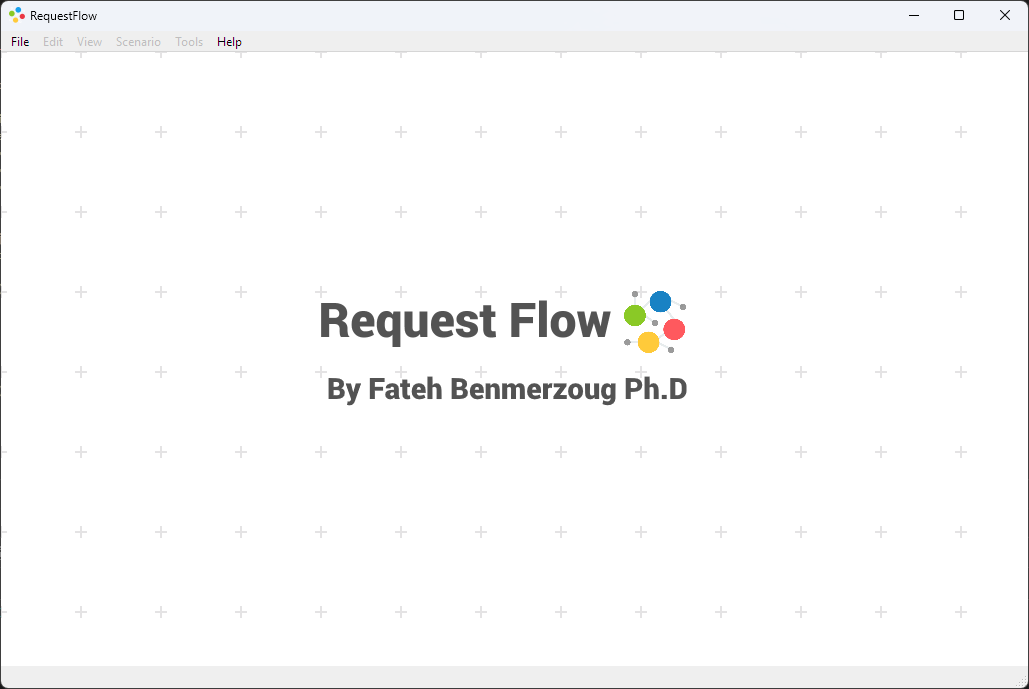The height and width of the screenshot is (689, 1029).
Task: Click the empty status bar at bottom
Action: (x=514, y=676)
